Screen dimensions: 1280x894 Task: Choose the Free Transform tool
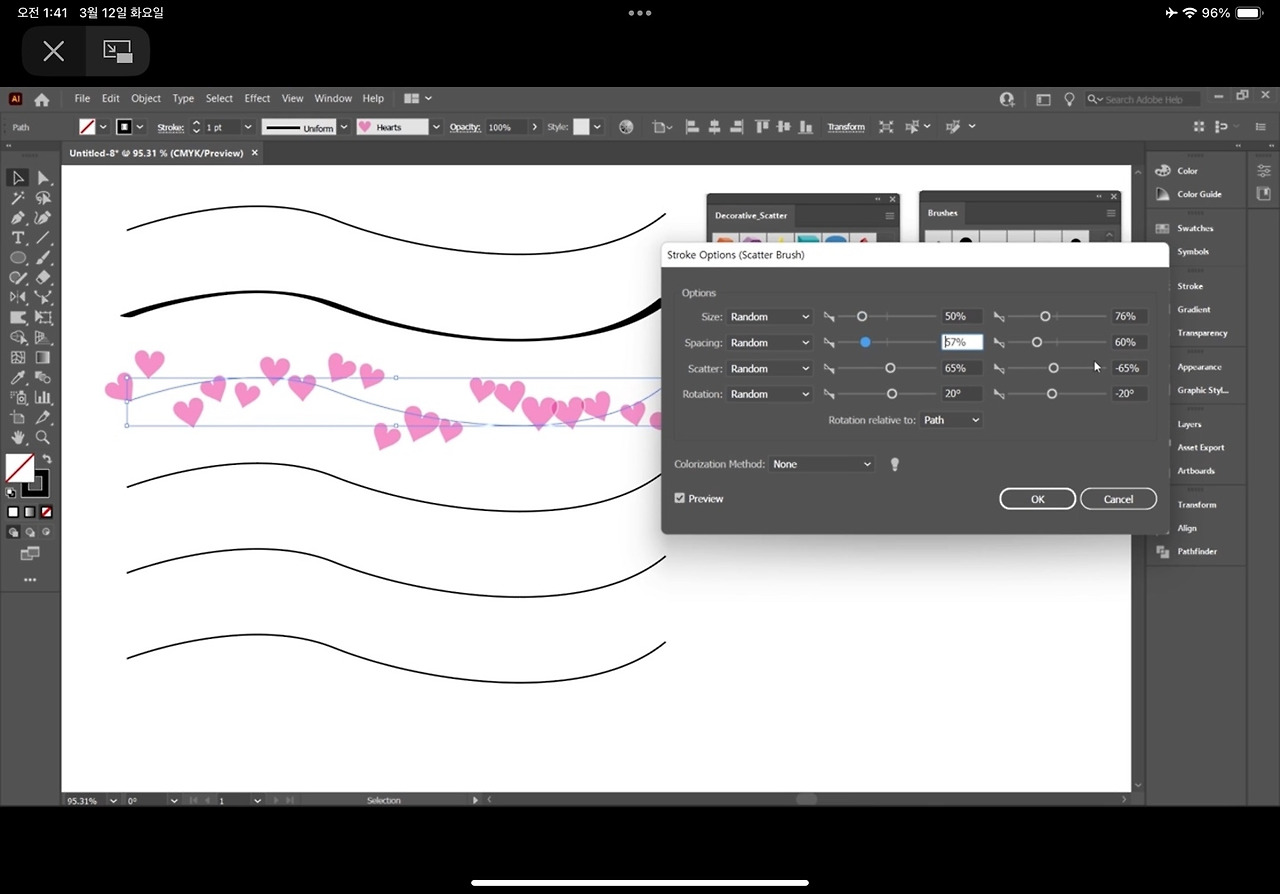pyautogui.click(x=43, y=318)
